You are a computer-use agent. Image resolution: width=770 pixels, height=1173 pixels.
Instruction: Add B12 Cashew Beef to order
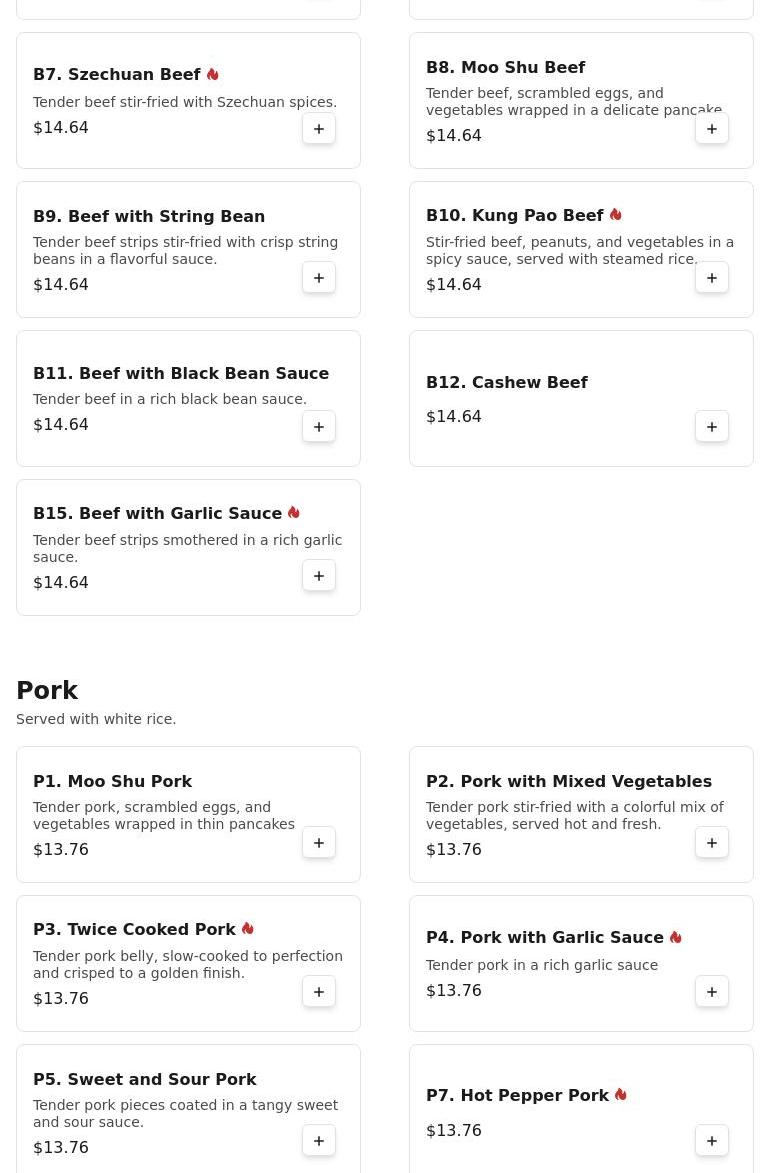tap(712, 427)
